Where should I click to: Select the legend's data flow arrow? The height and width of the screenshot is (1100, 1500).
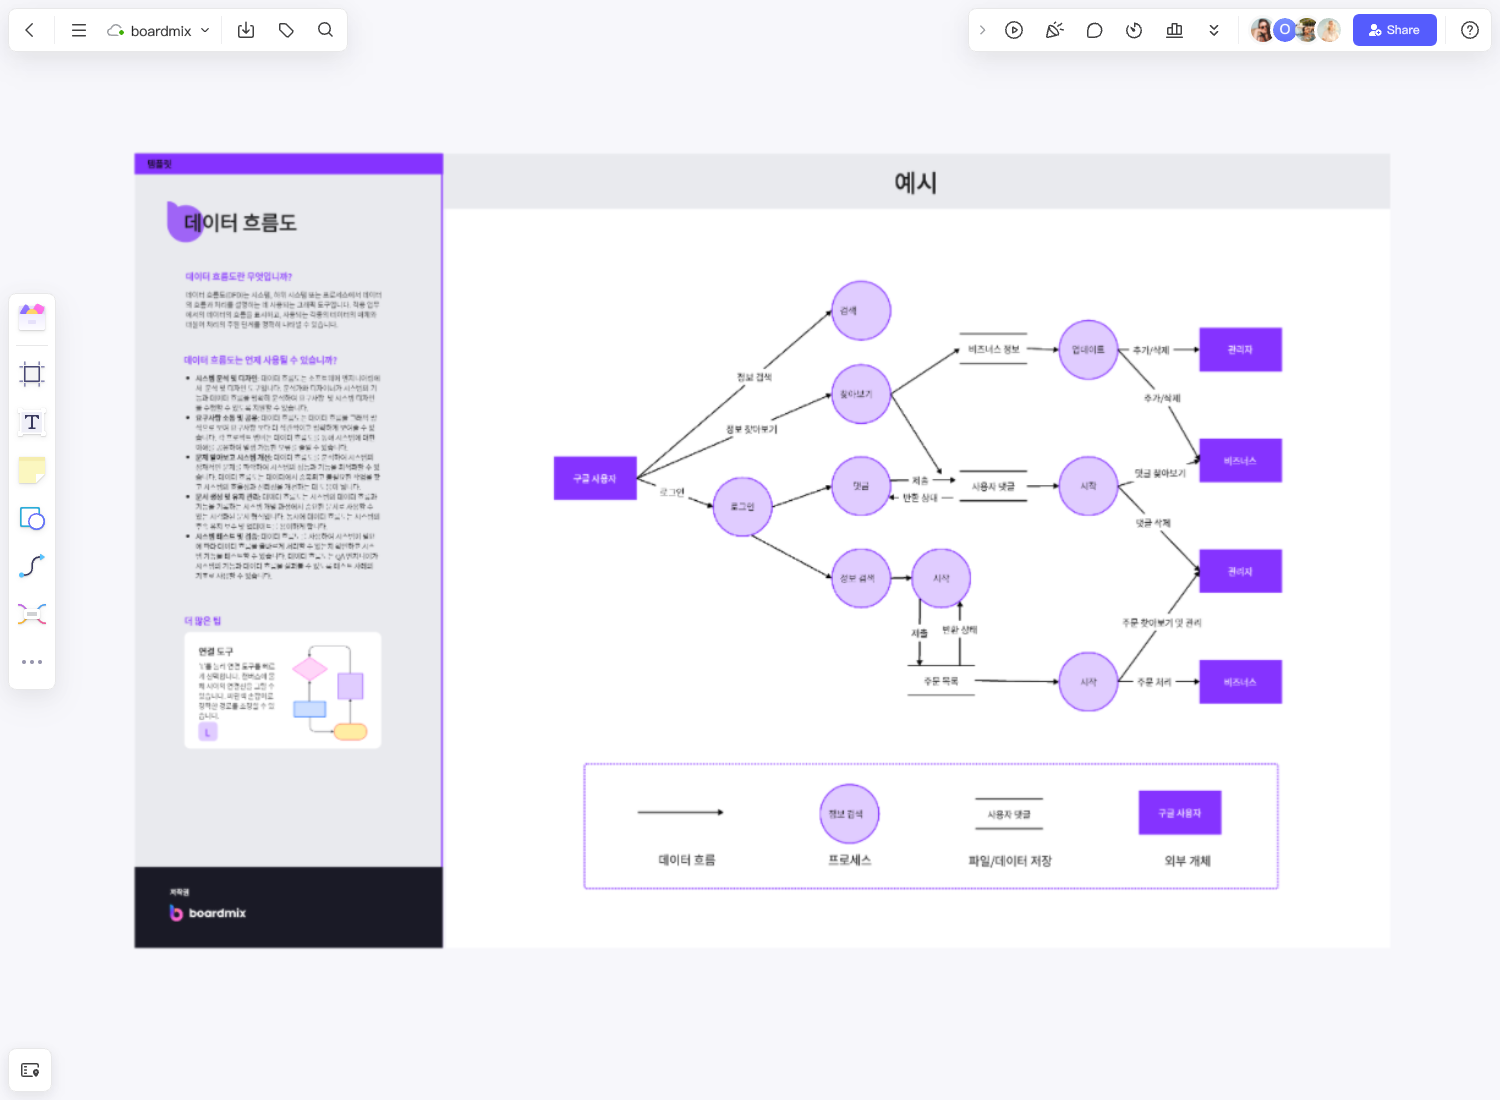click(x=680, y=812)
